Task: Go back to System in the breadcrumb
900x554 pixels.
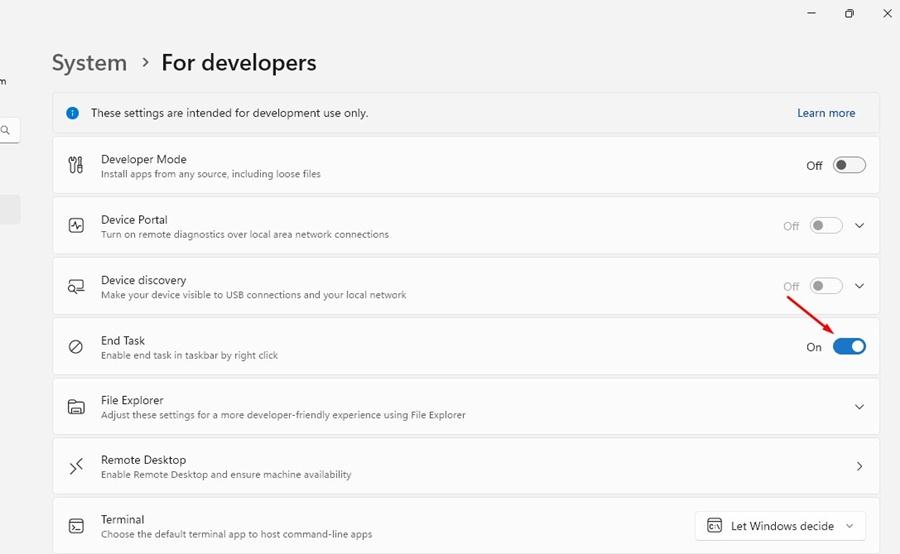Action: point(89,63)
